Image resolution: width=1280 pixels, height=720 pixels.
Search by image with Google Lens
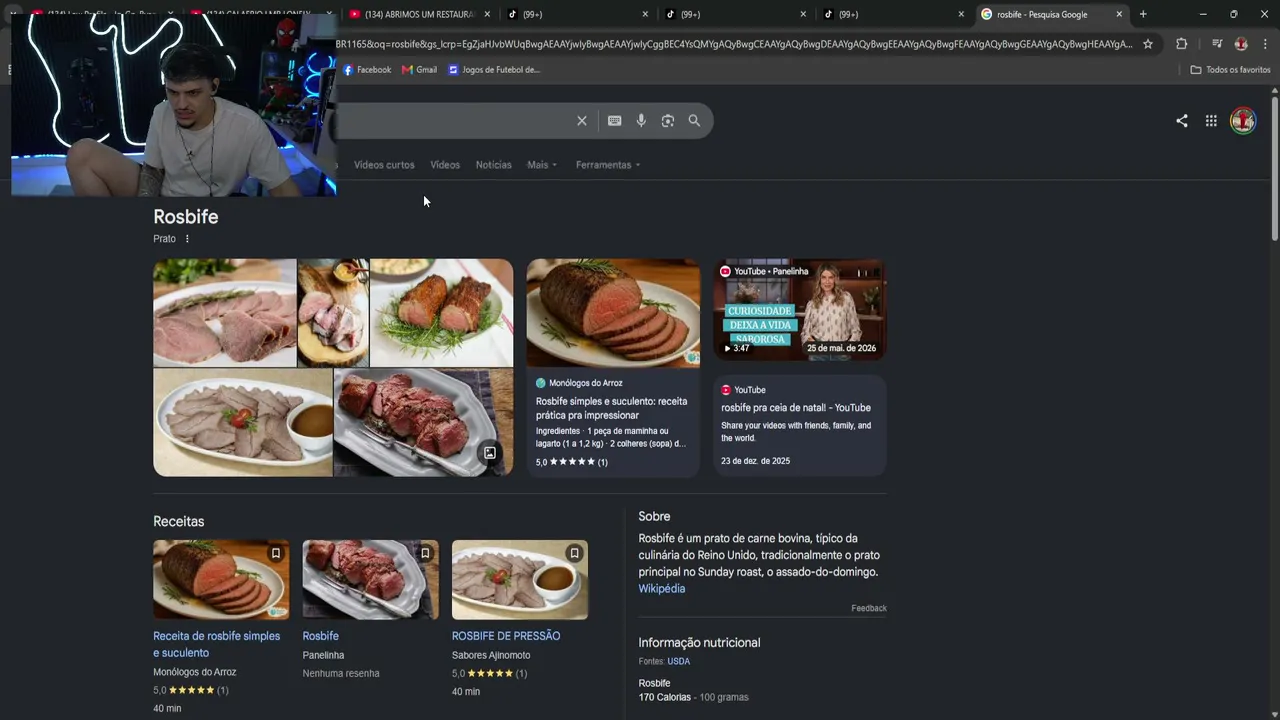coord(668,121)
